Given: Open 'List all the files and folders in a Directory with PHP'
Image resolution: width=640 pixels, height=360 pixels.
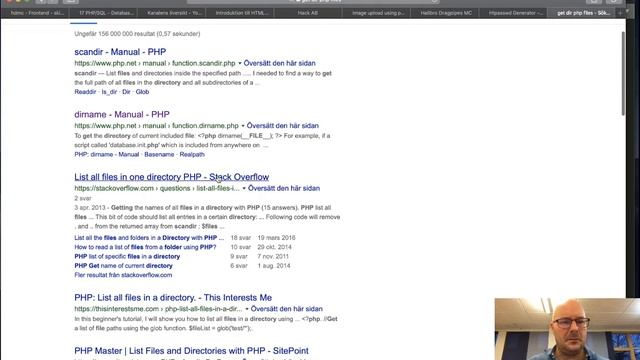Looking at the screenshot, I should coord(149,238).
